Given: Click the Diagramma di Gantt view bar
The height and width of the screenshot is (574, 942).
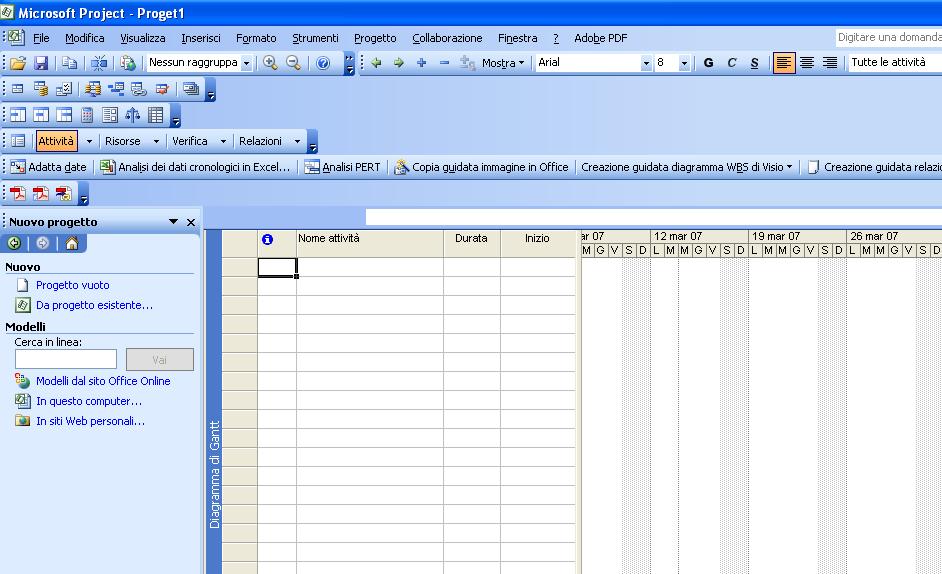Looking at the screenshot, I should (x=214, y=401).
